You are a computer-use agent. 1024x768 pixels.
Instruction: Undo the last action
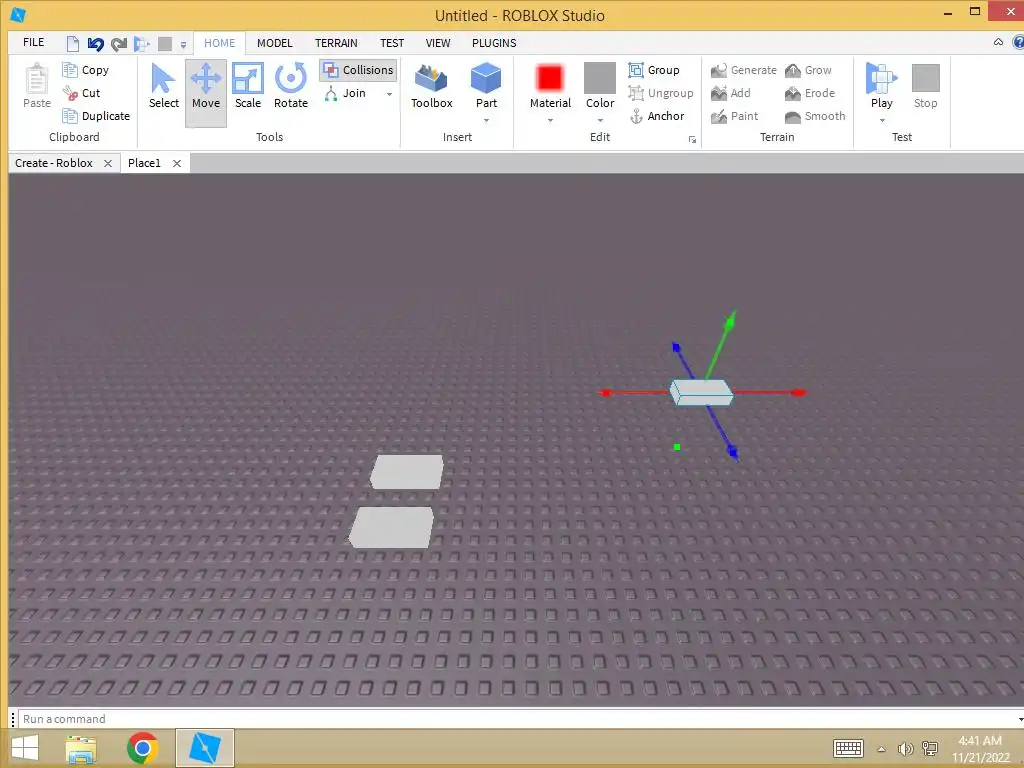pyautogui.click(x=95, y=44)
